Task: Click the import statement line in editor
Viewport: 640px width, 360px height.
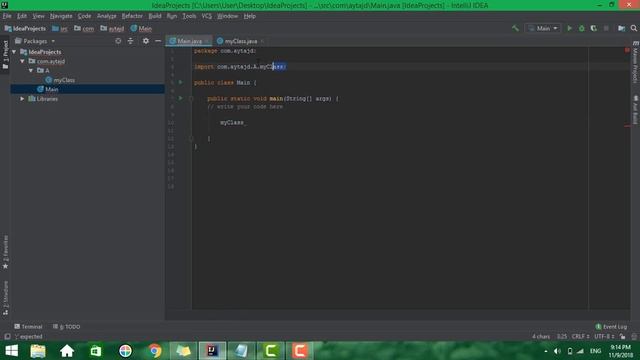Action: [240, 67]
